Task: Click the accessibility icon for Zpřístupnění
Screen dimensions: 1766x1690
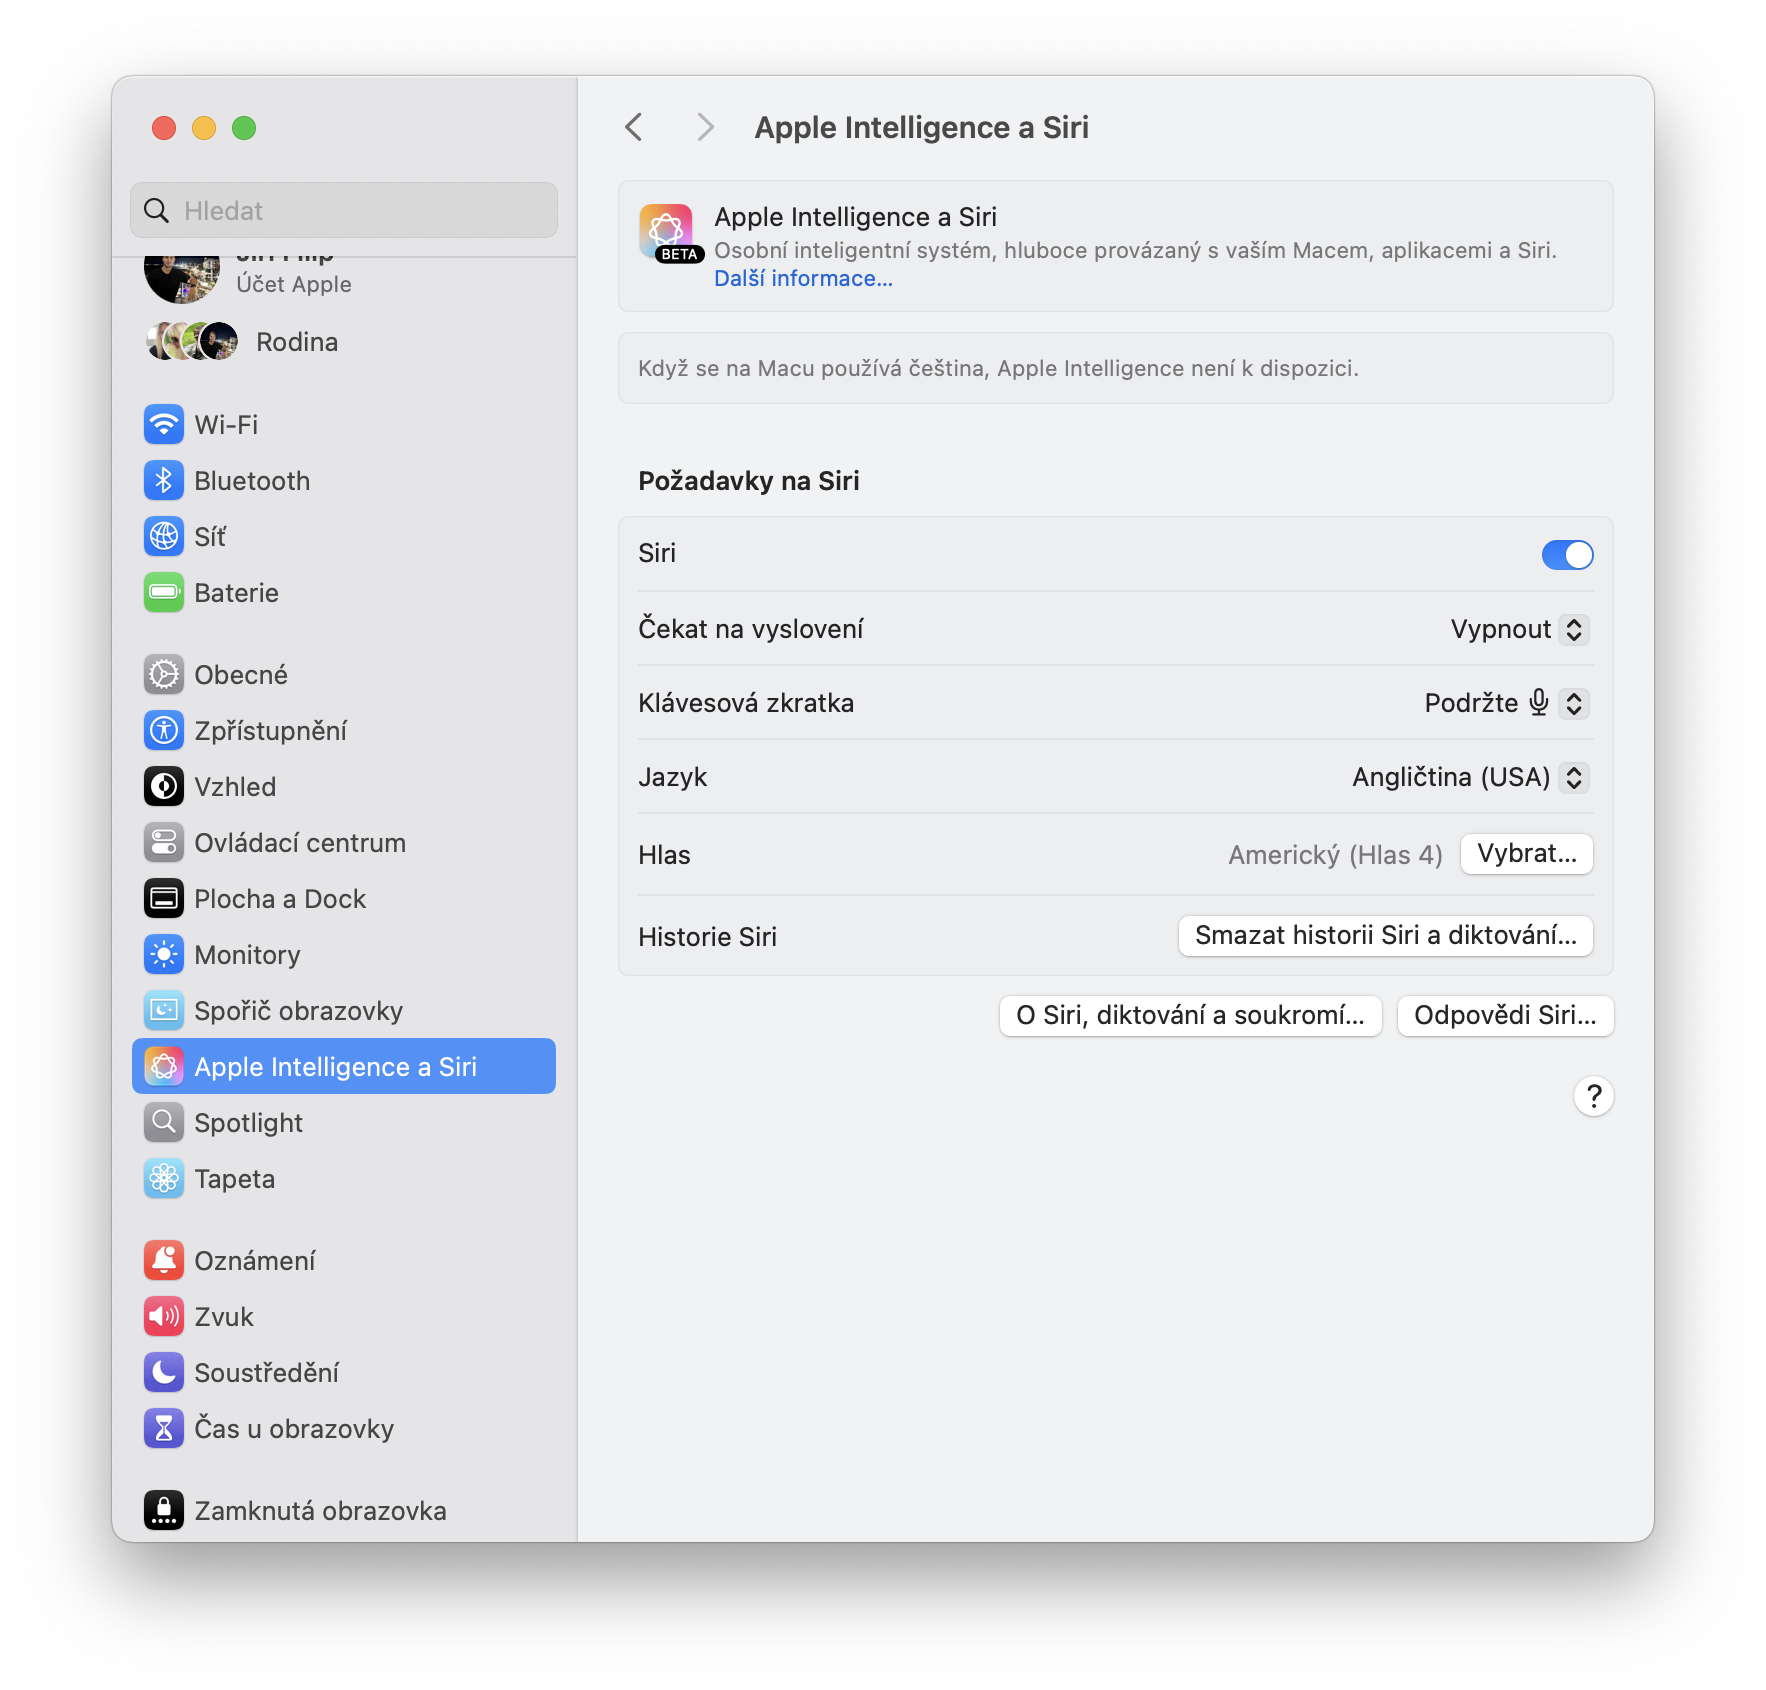Action: point(164,731)
